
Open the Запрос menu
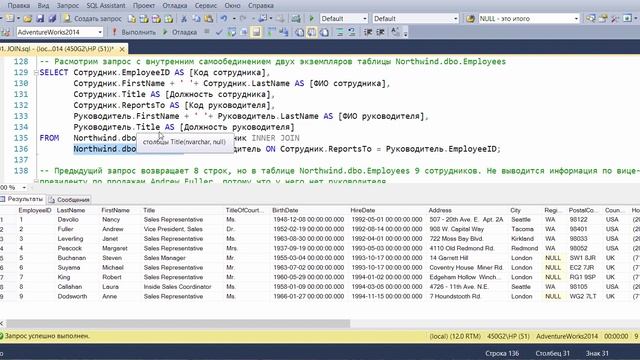click(68, 6)
